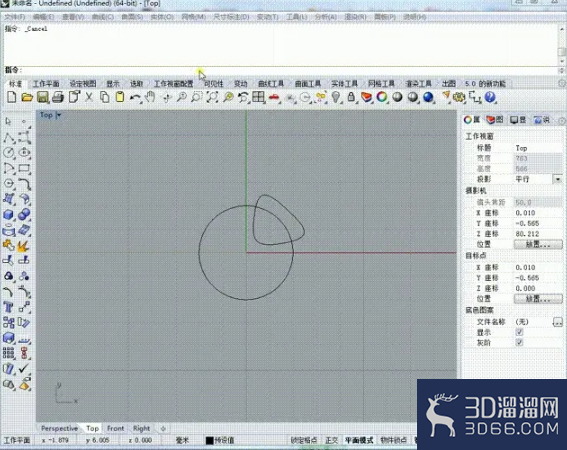Select the Box solid tool in left toolbar
The width and height of the screenshot is (567, 450).
pos(9,215)
